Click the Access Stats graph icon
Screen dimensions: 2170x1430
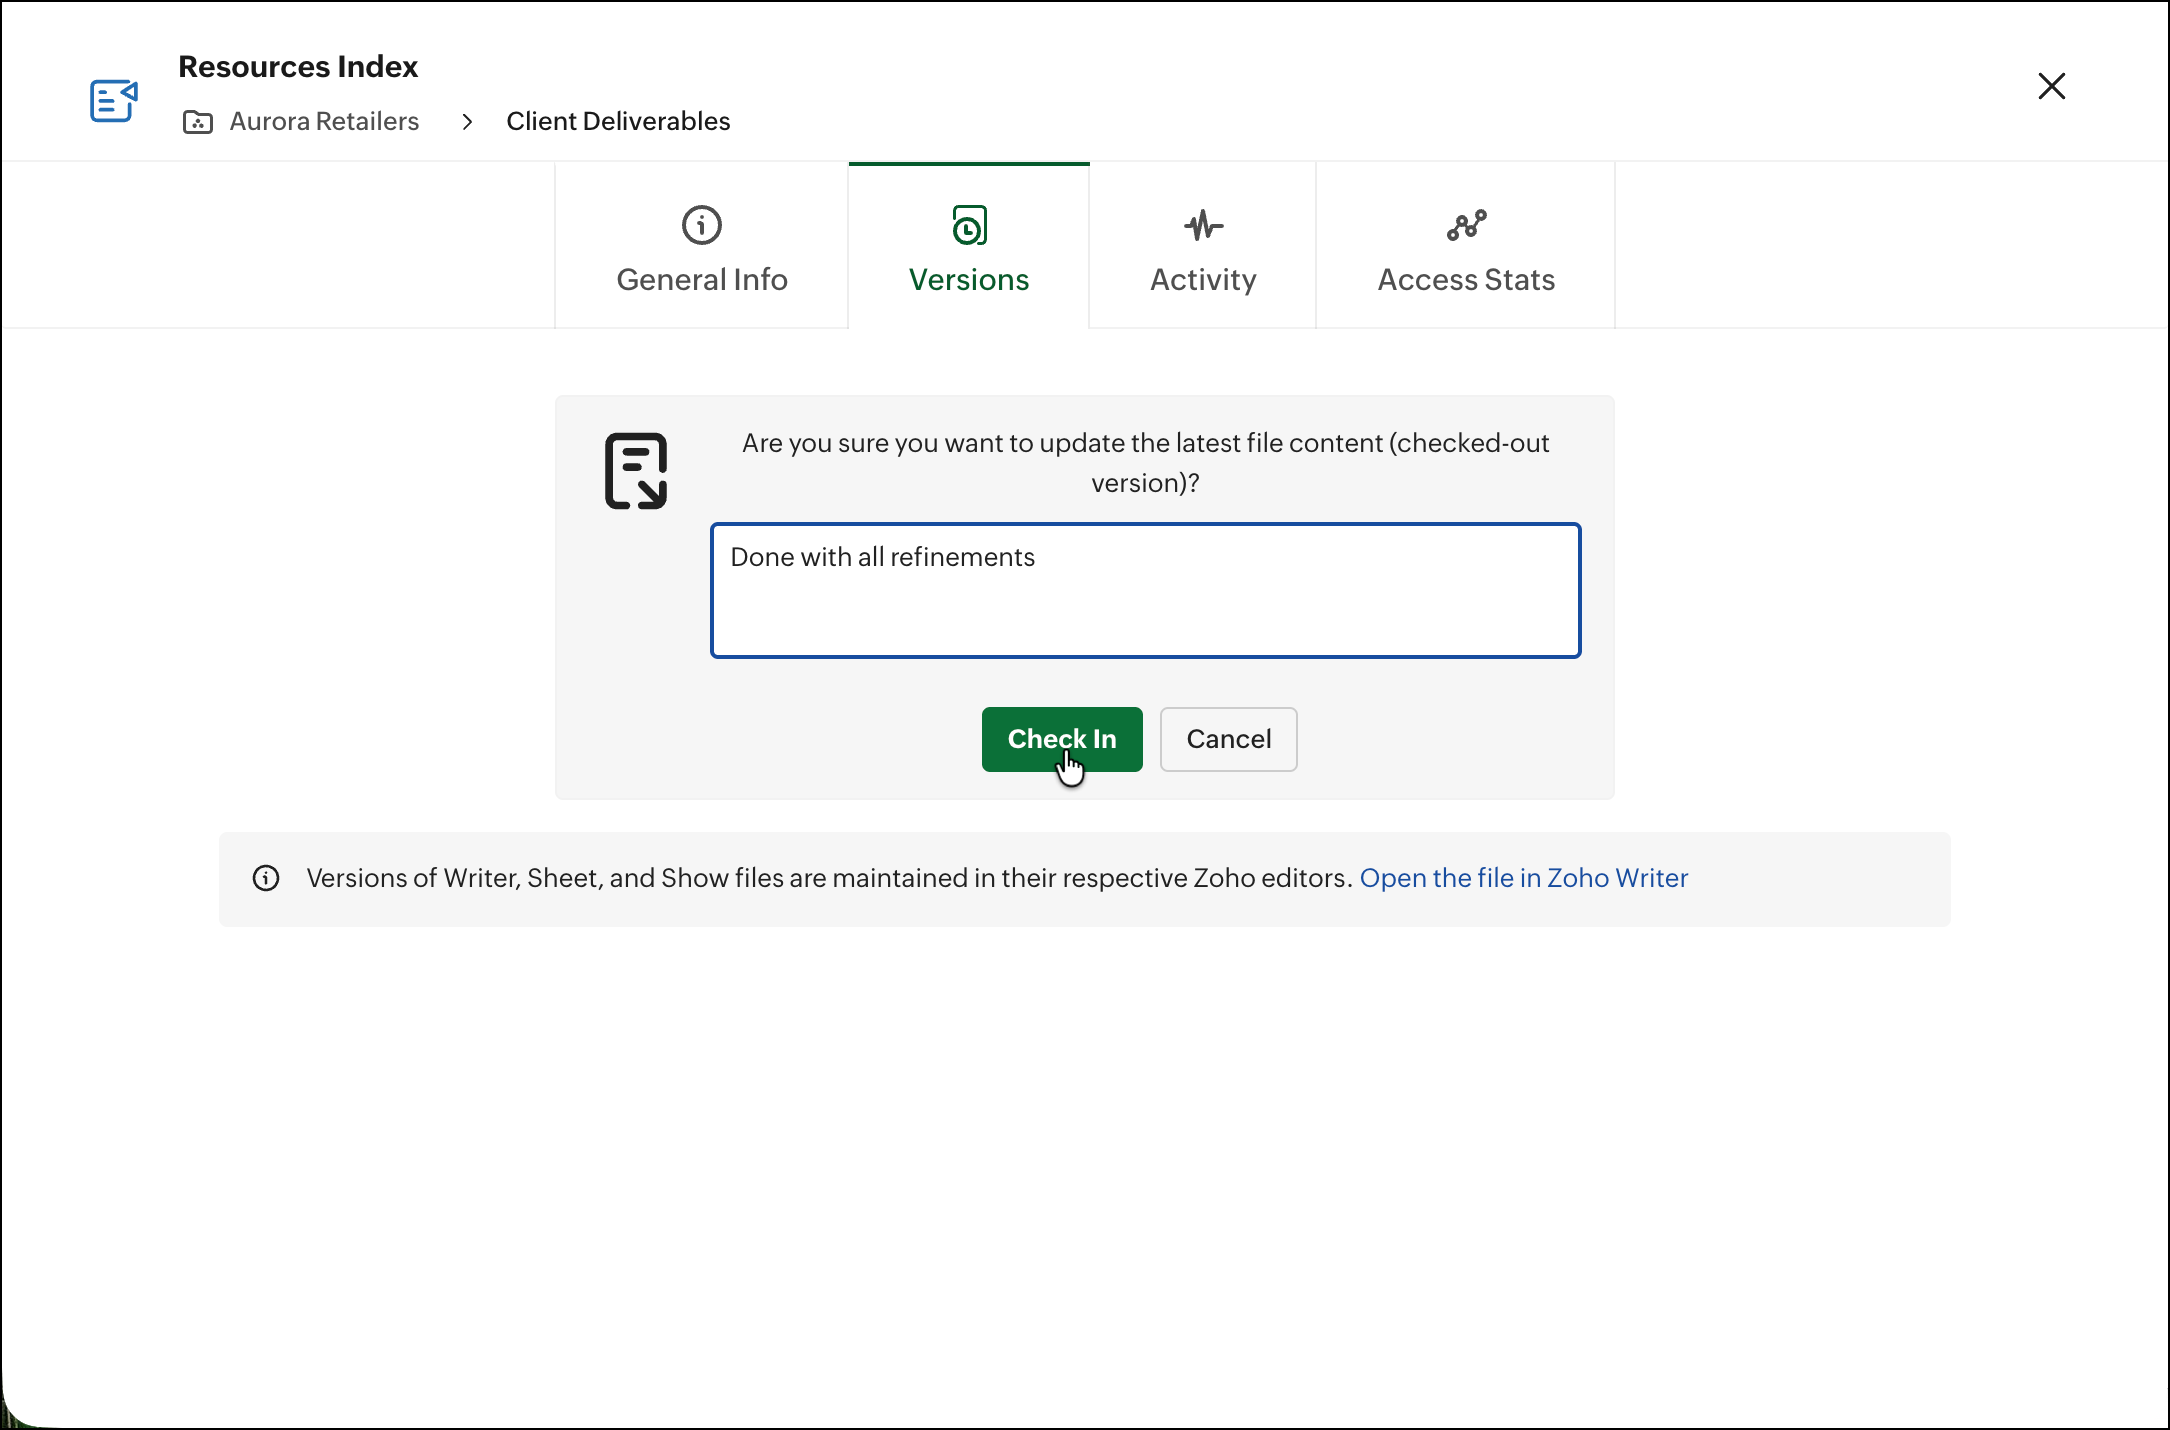(x=1466, y=225)
